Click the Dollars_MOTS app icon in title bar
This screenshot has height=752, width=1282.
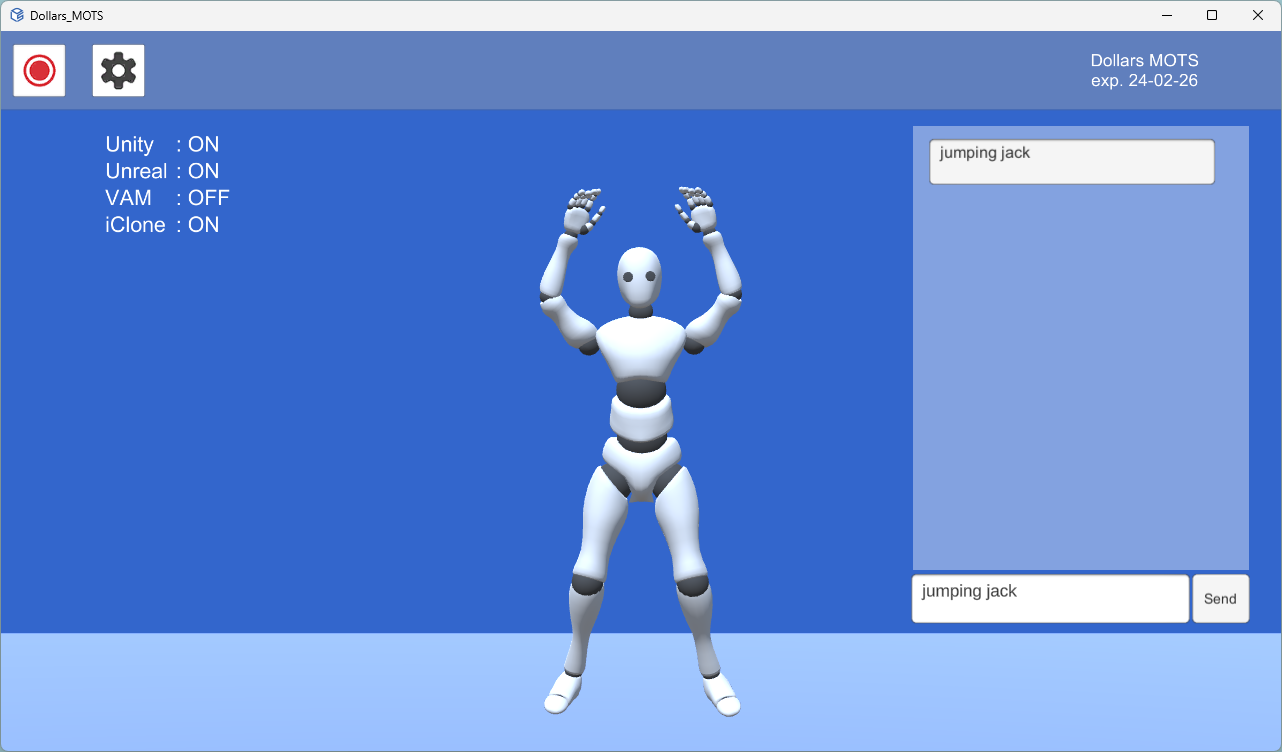(x=17, y=15)
